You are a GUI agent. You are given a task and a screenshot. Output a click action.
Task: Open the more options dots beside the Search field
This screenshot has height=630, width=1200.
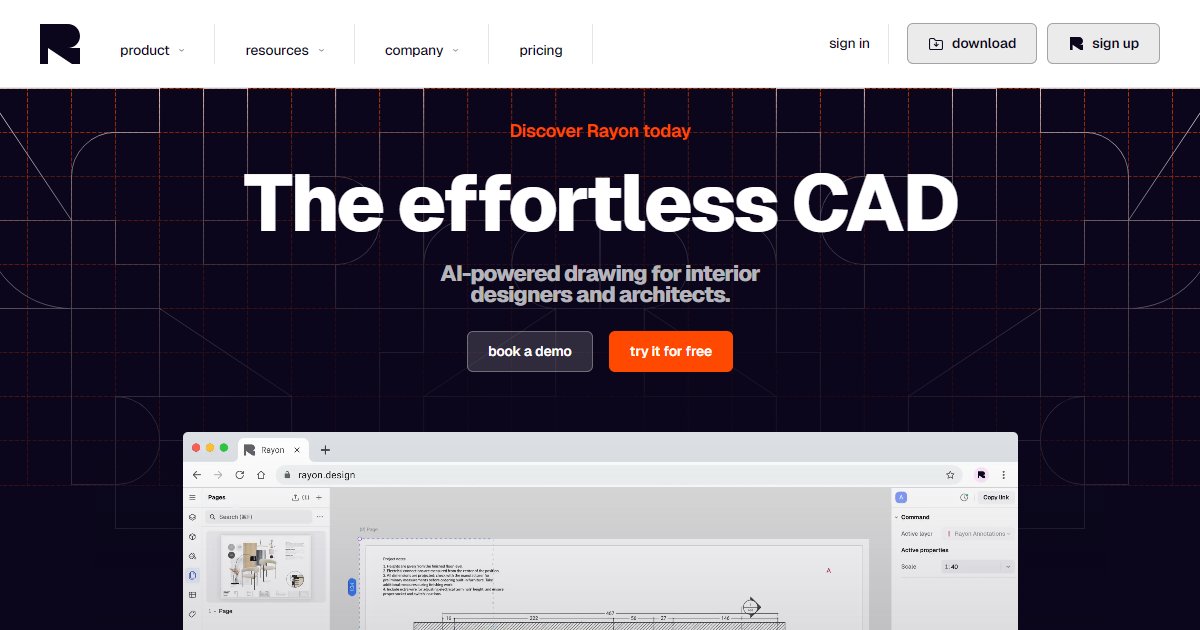tap(320, 517)
